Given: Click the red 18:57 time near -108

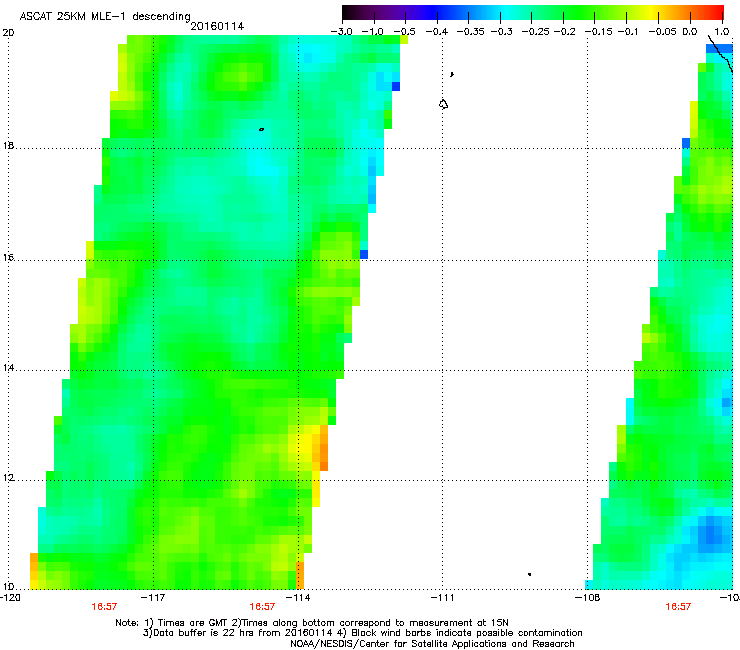Looking at the screenshot, I should tap(678, 607).
